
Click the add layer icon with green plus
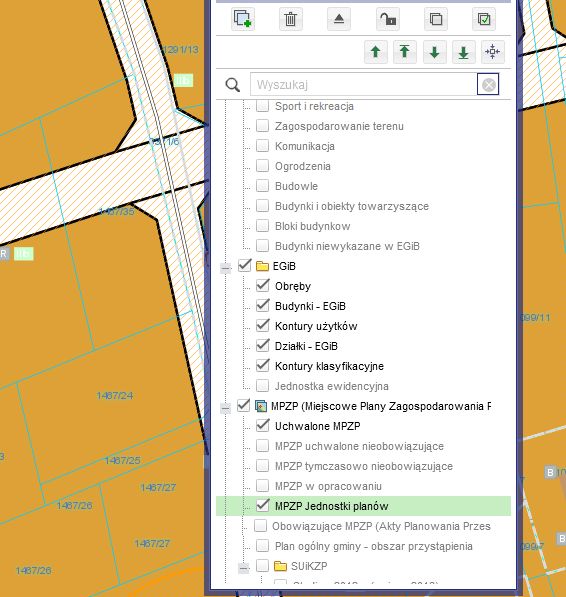(x=243, y=19)
